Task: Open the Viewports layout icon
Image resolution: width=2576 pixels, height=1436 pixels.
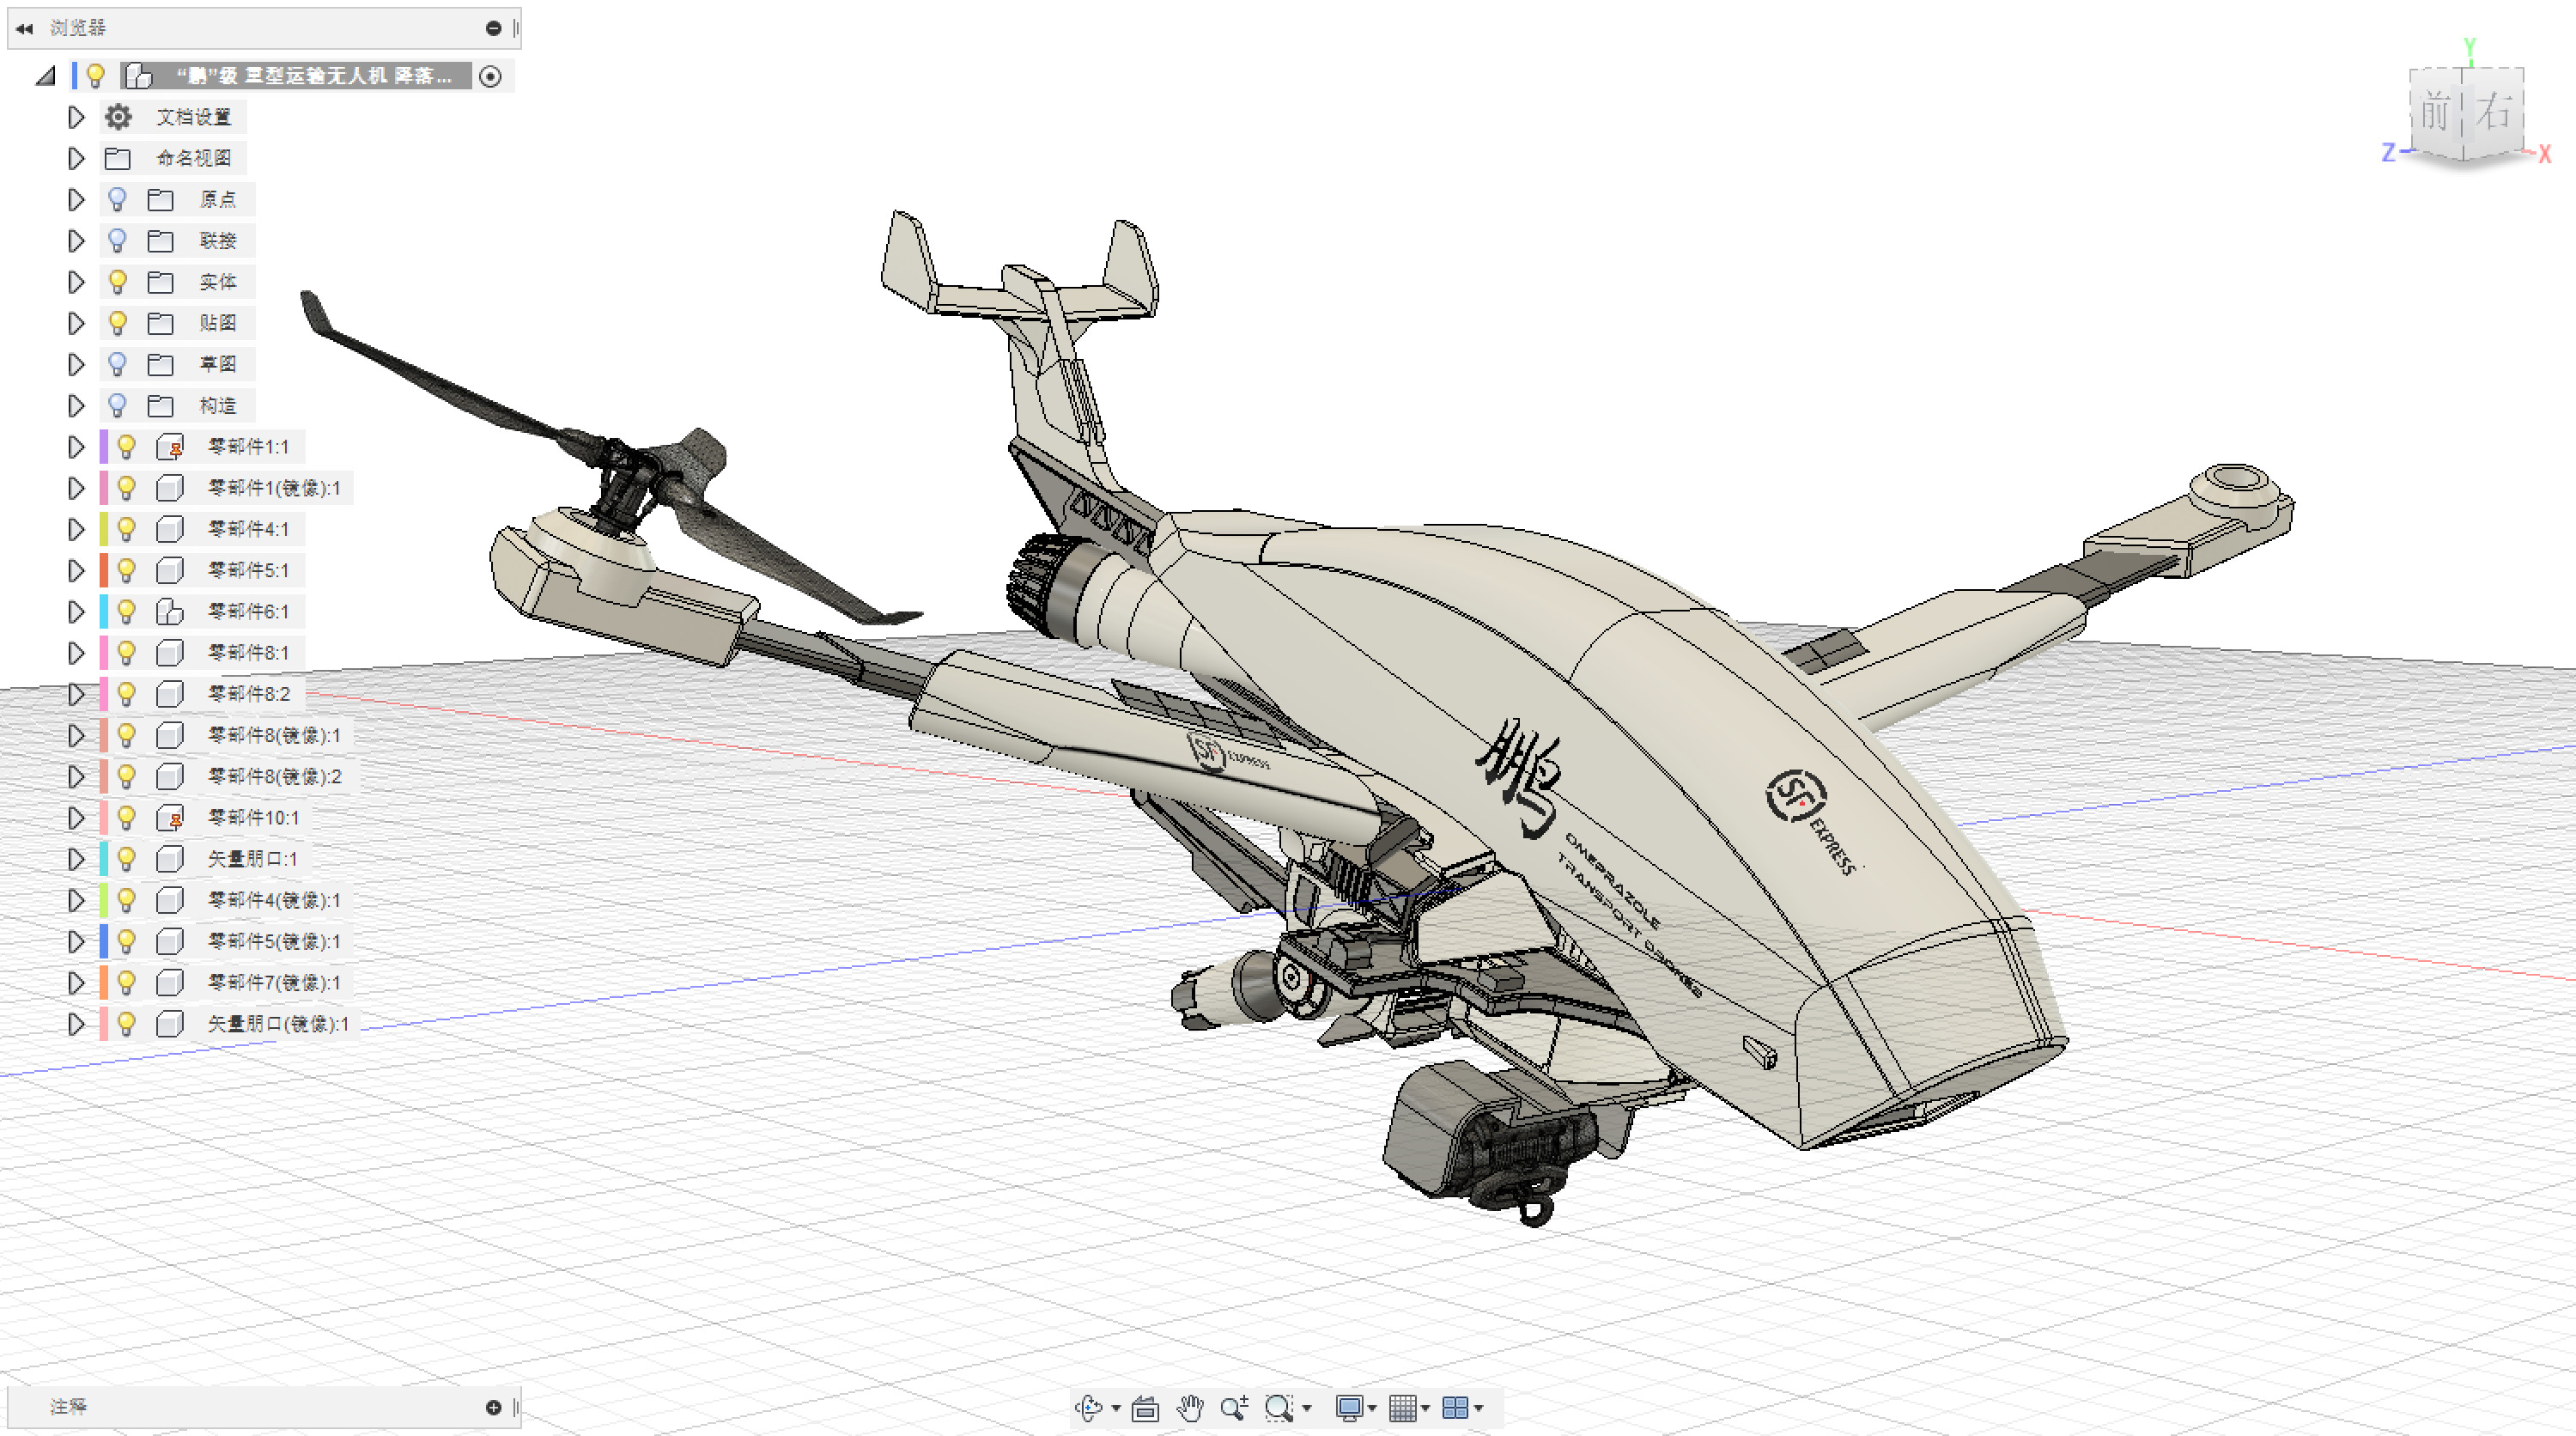Action: coord(1455,1408)
